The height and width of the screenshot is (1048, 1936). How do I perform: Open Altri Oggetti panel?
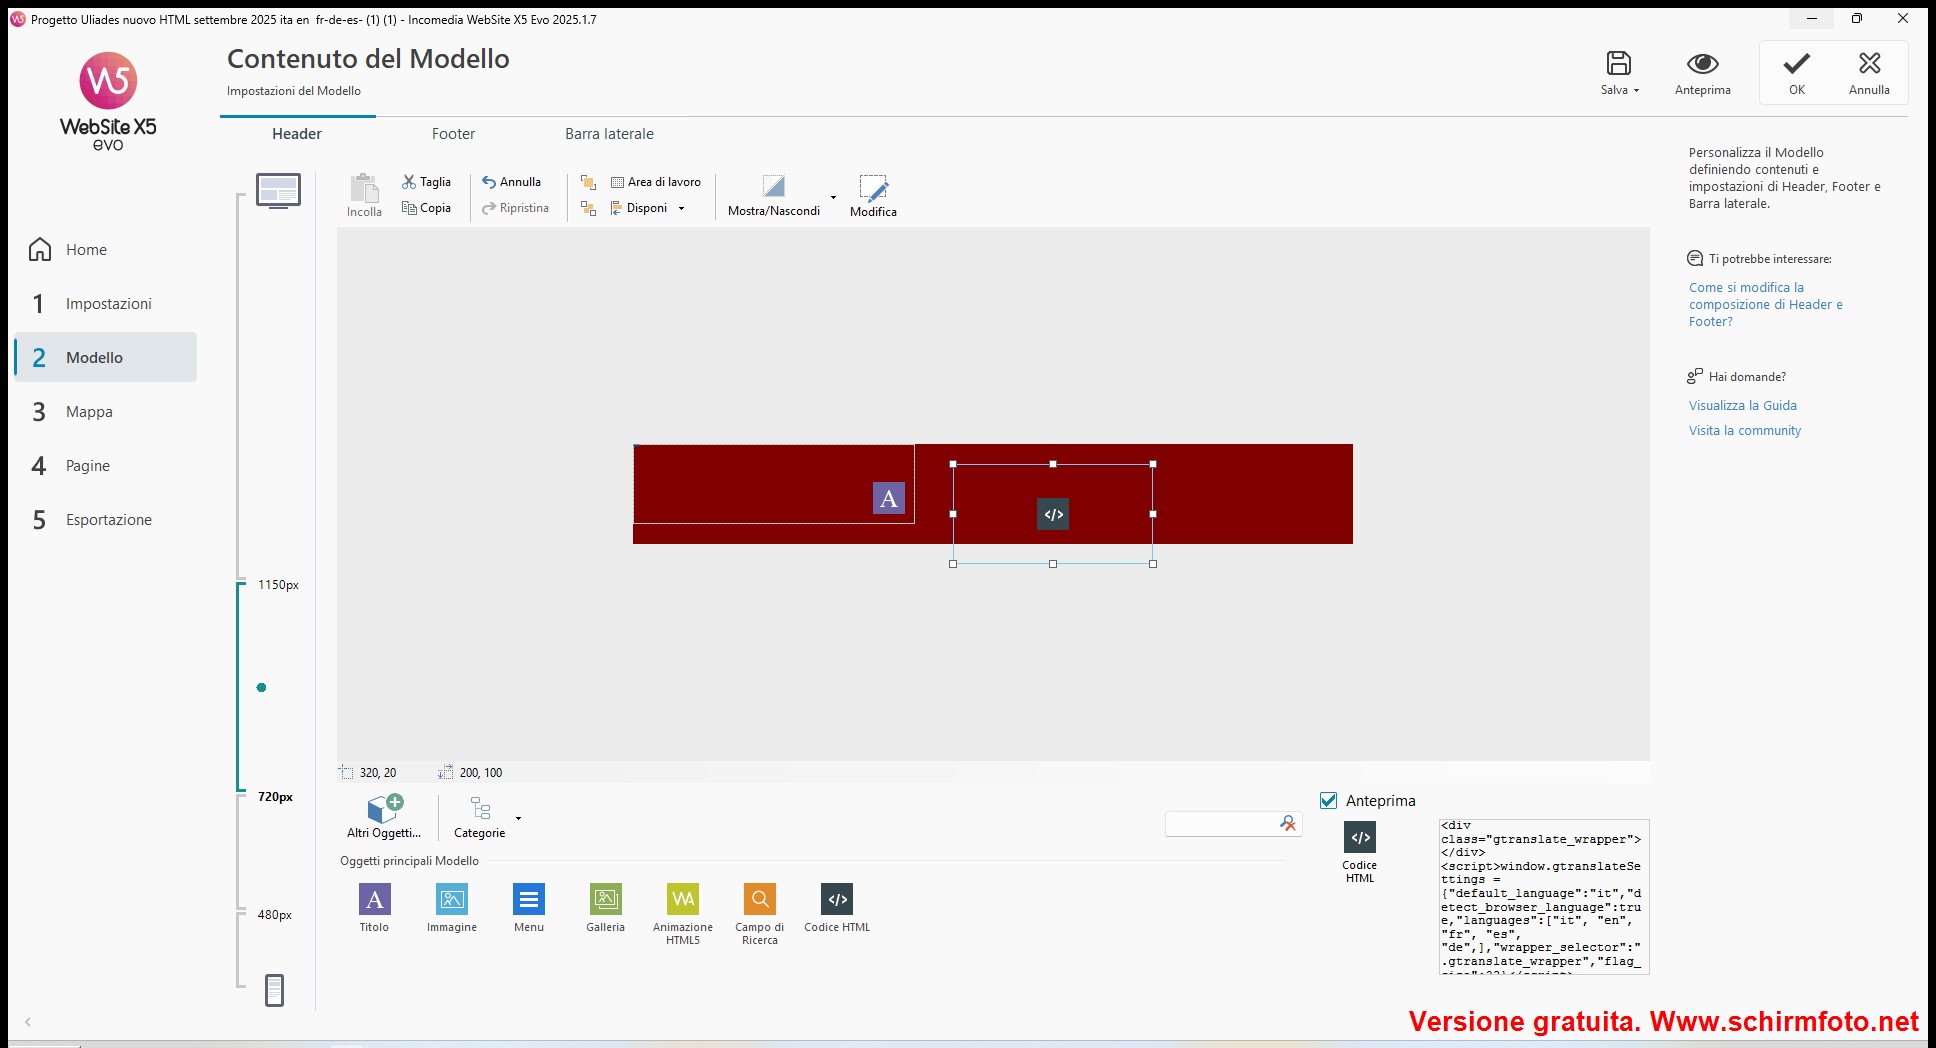(x=384, y=816)
